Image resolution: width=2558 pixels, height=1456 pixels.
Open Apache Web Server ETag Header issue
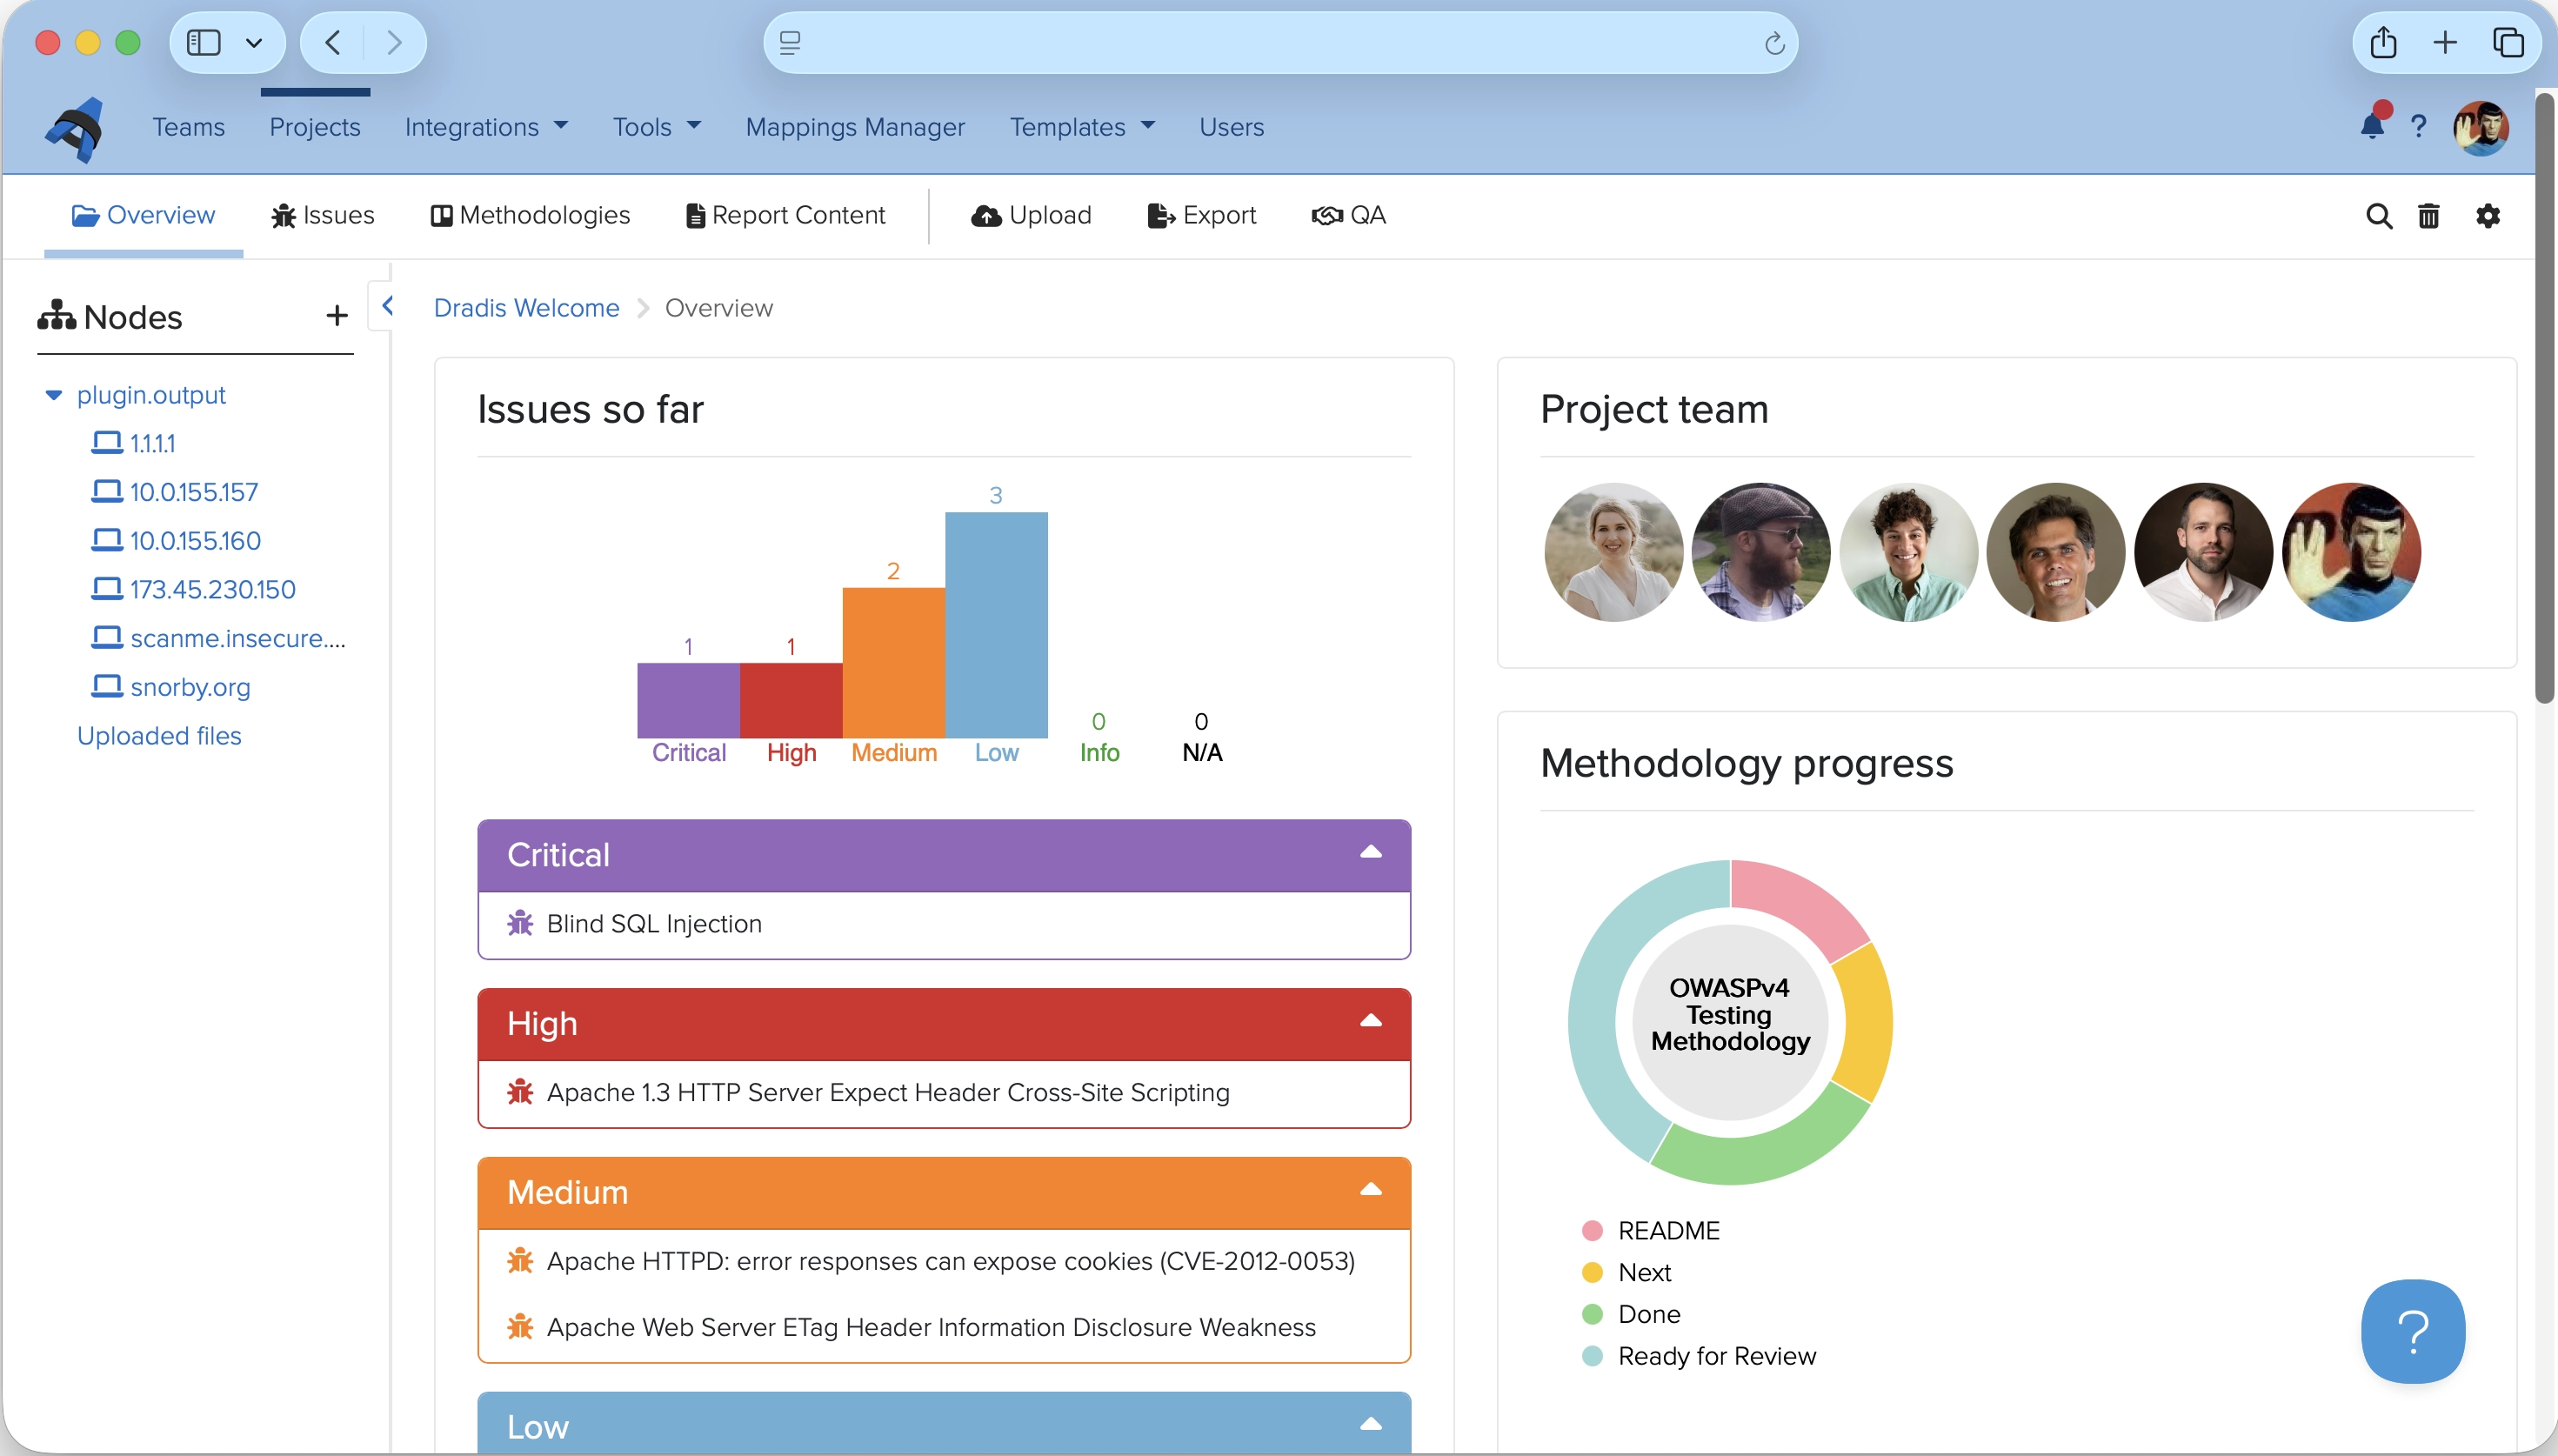[931, 1327]
